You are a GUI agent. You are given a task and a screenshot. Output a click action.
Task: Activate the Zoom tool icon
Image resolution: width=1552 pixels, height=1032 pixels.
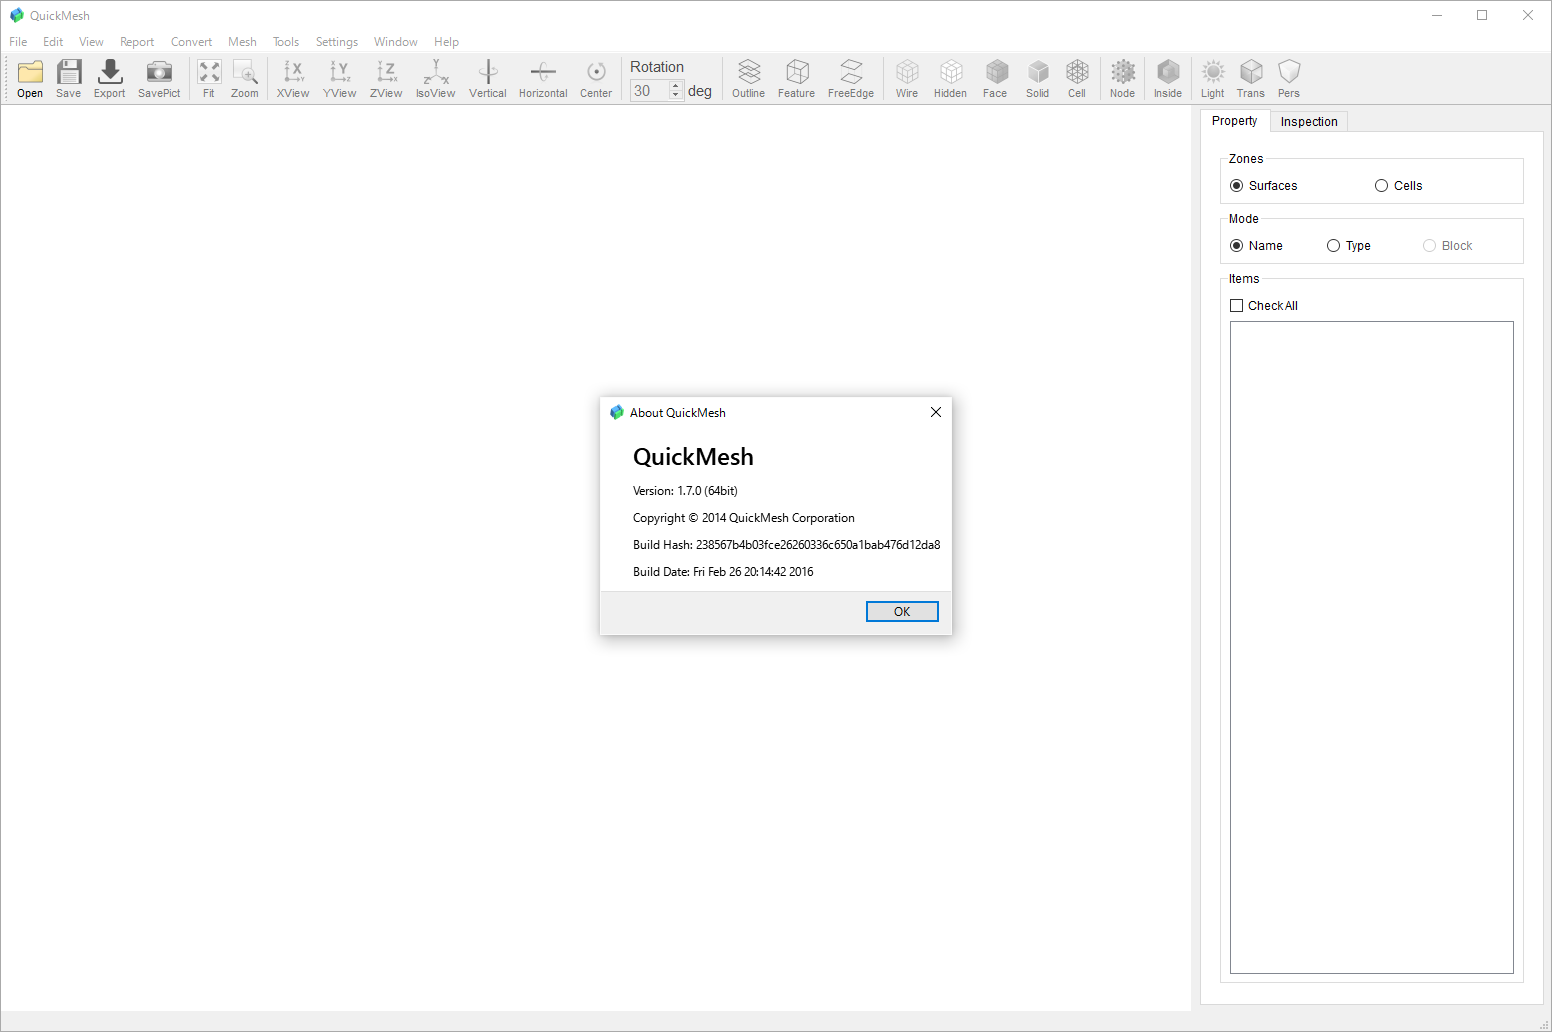tap(245, 79)
